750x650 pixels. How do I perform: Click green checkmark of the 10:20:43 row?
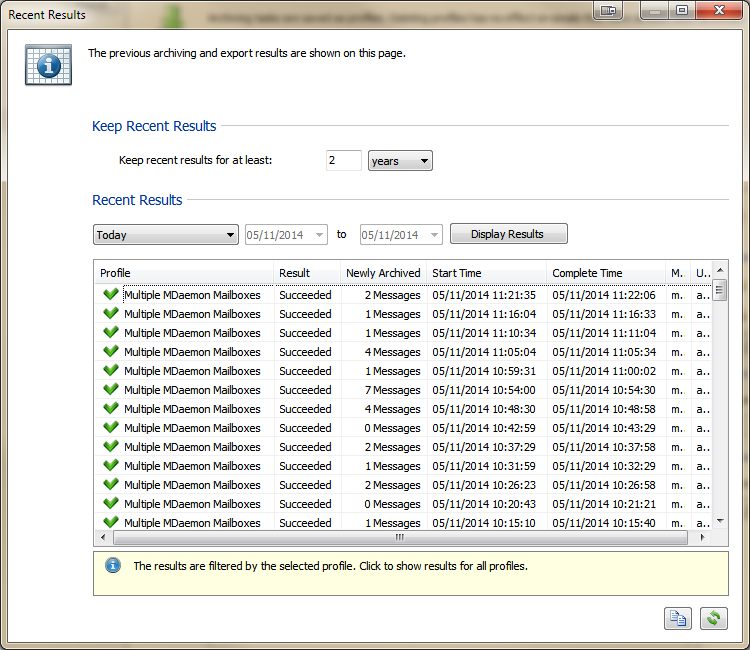110,503
